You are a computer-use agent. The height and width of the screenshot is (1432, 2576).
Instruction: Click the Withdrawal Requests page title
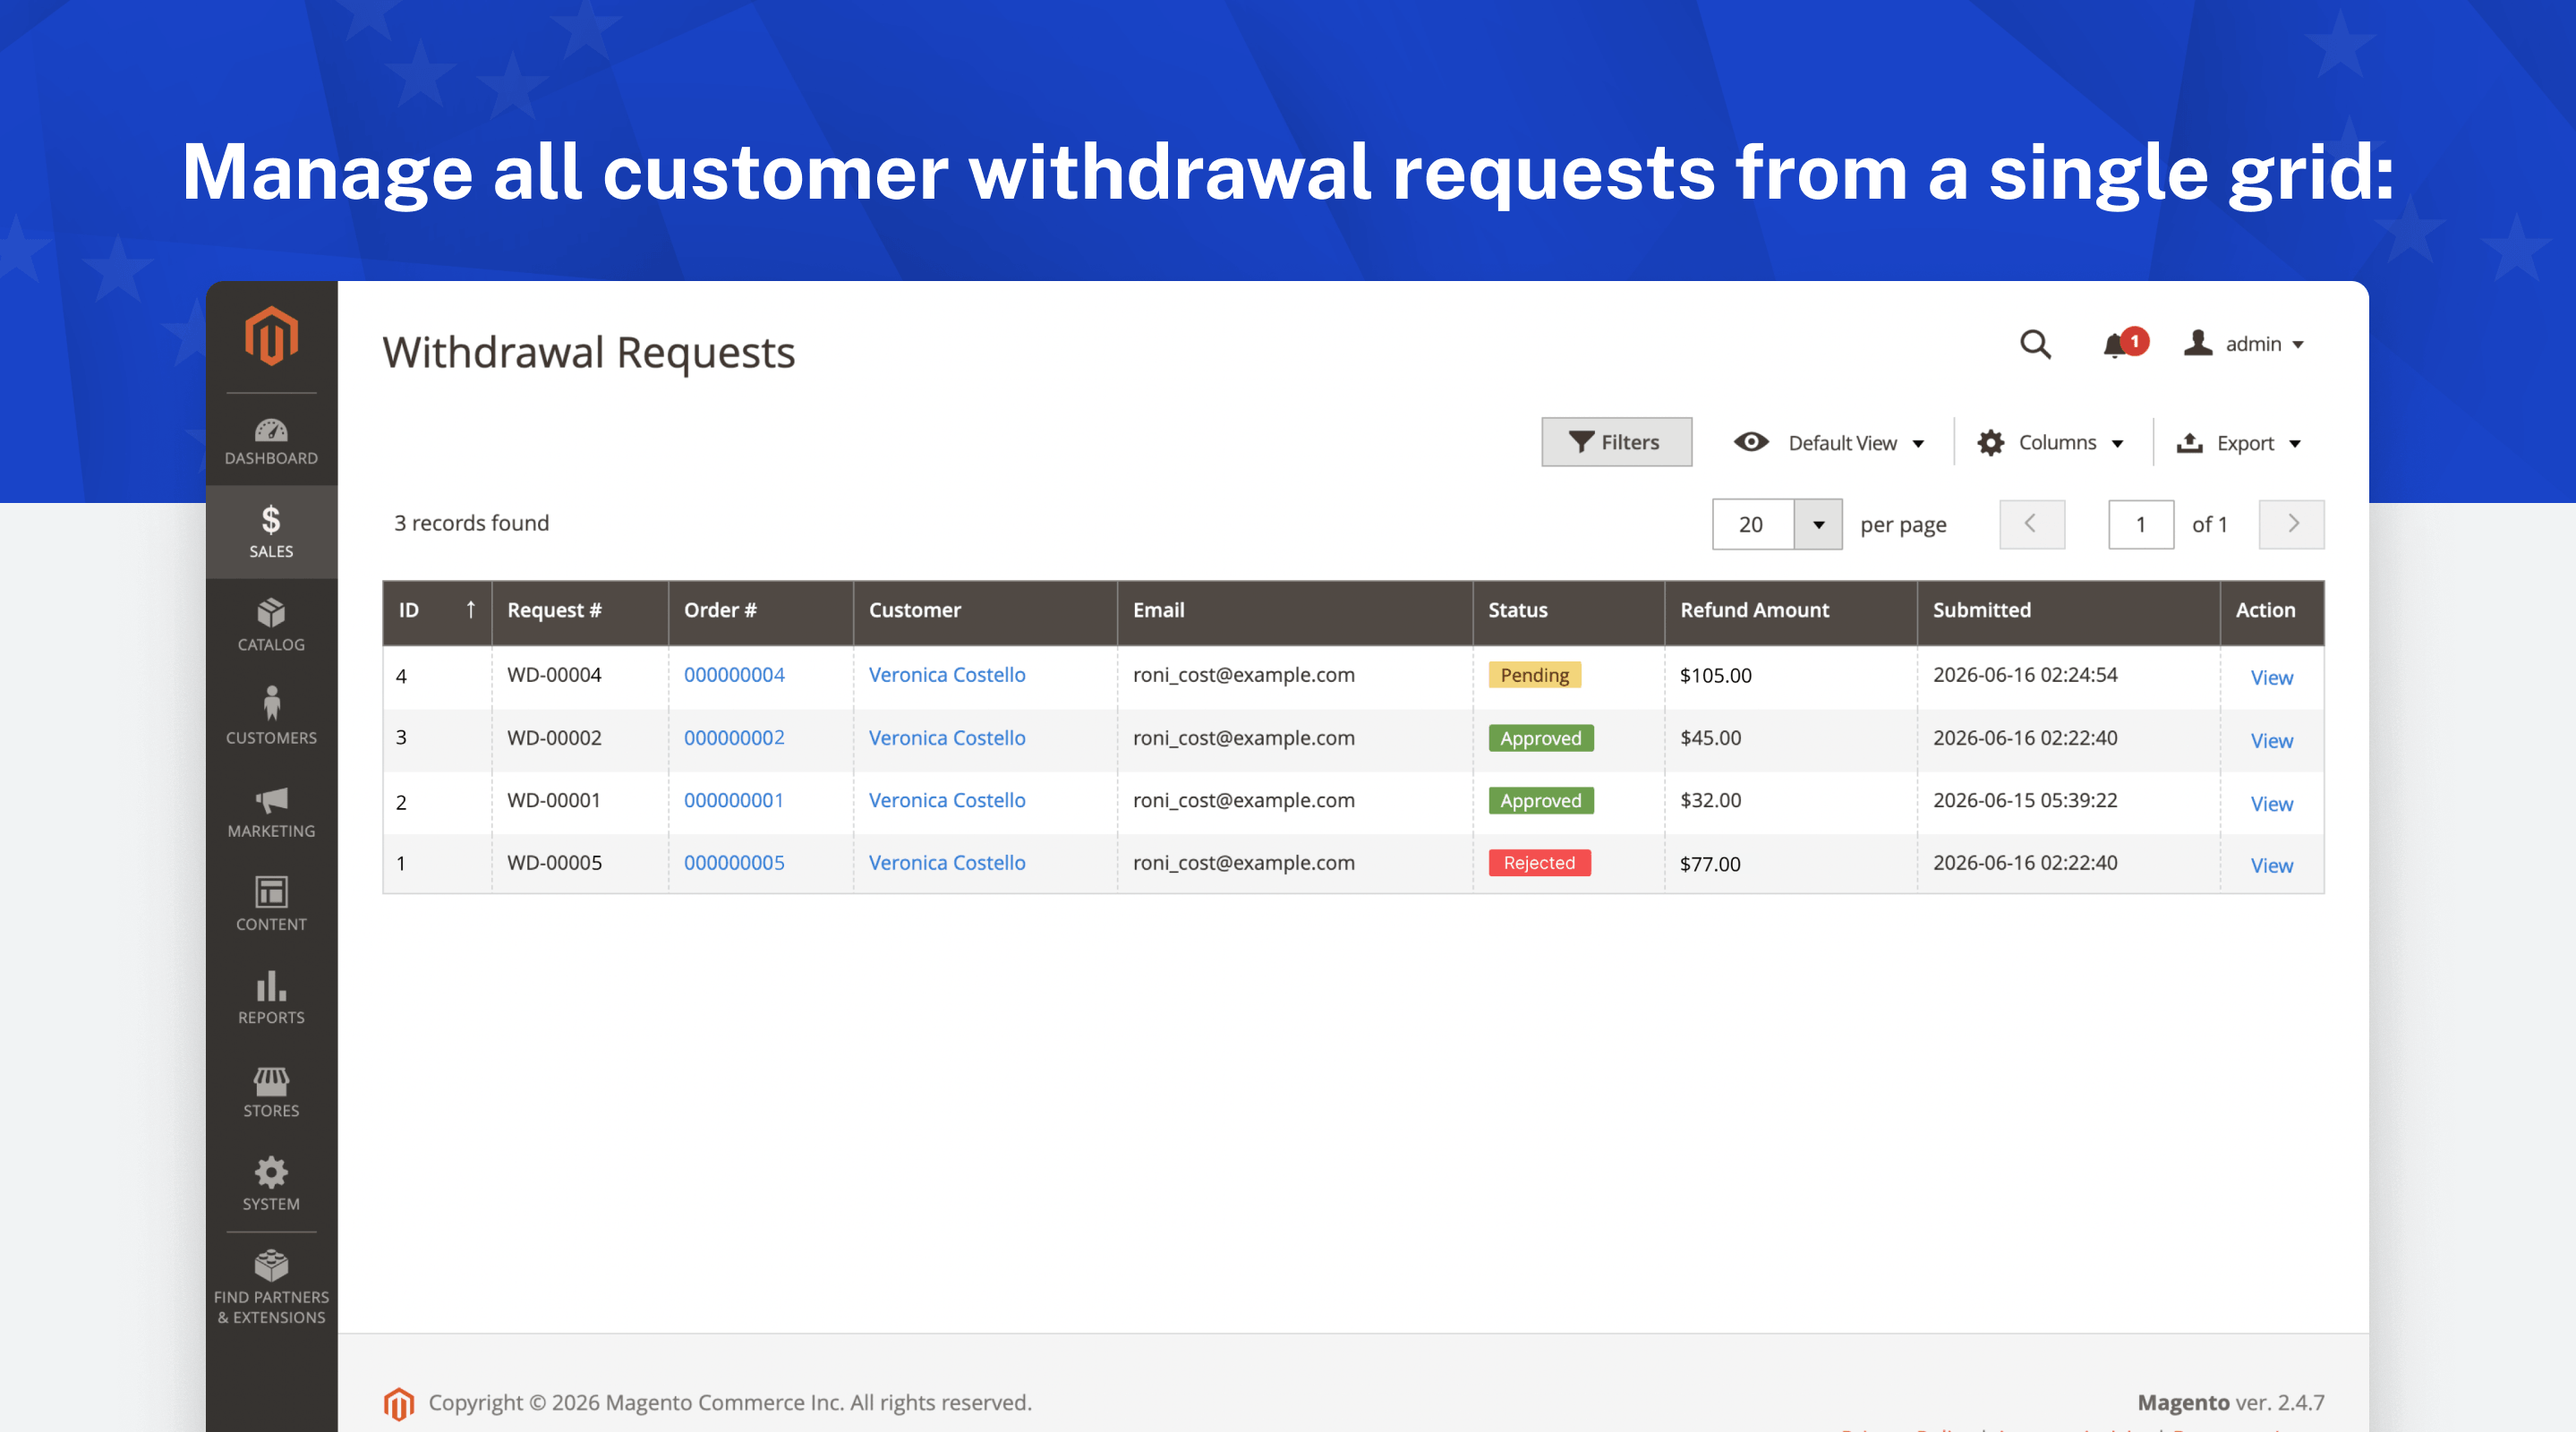588,353
